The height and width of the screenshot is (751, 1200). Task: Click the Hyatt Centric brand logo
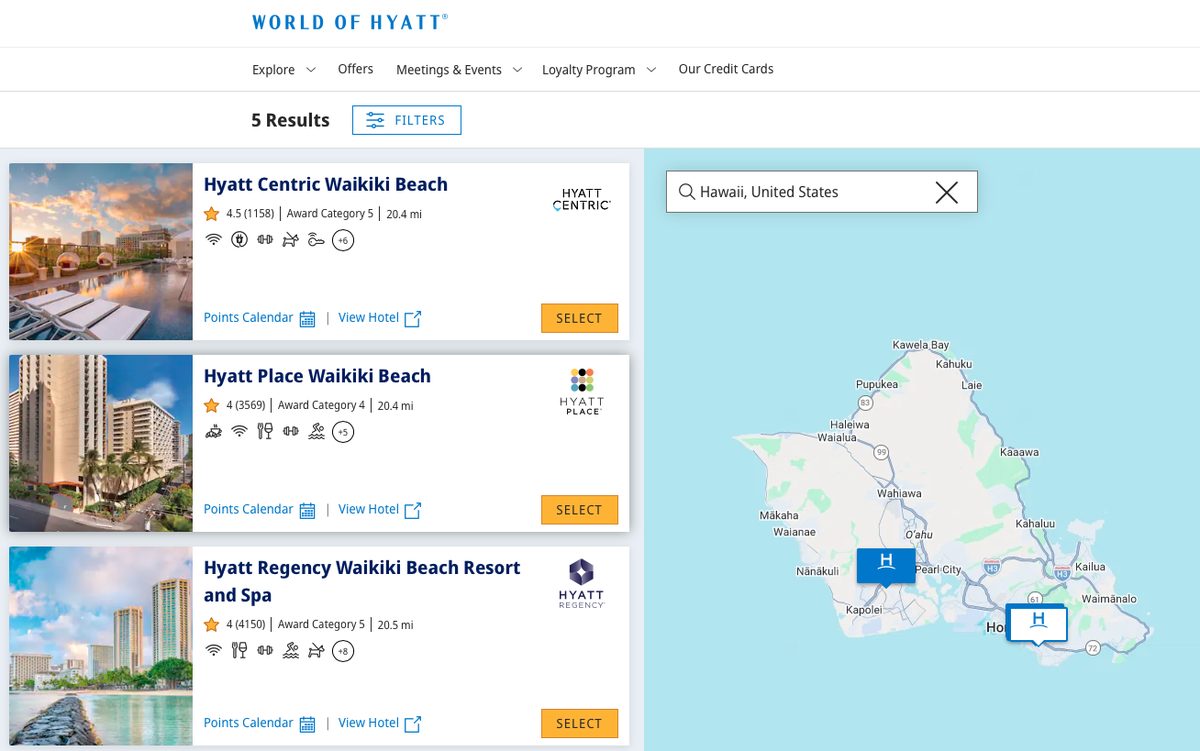click(582, 199)
